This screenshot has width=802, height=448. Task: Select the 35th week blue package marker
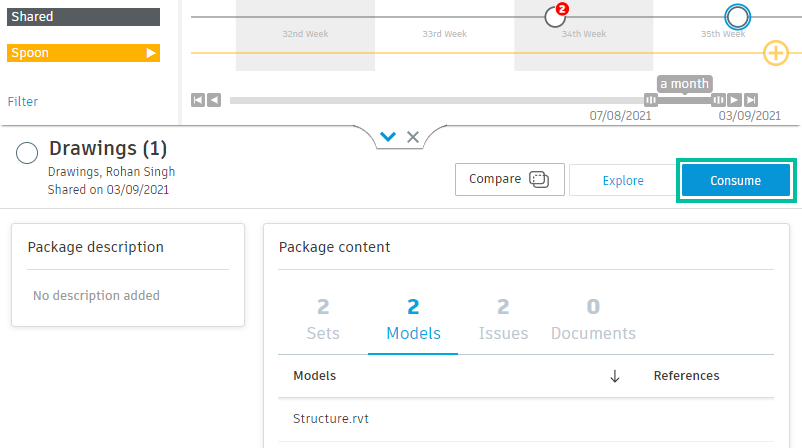(737, 17)
